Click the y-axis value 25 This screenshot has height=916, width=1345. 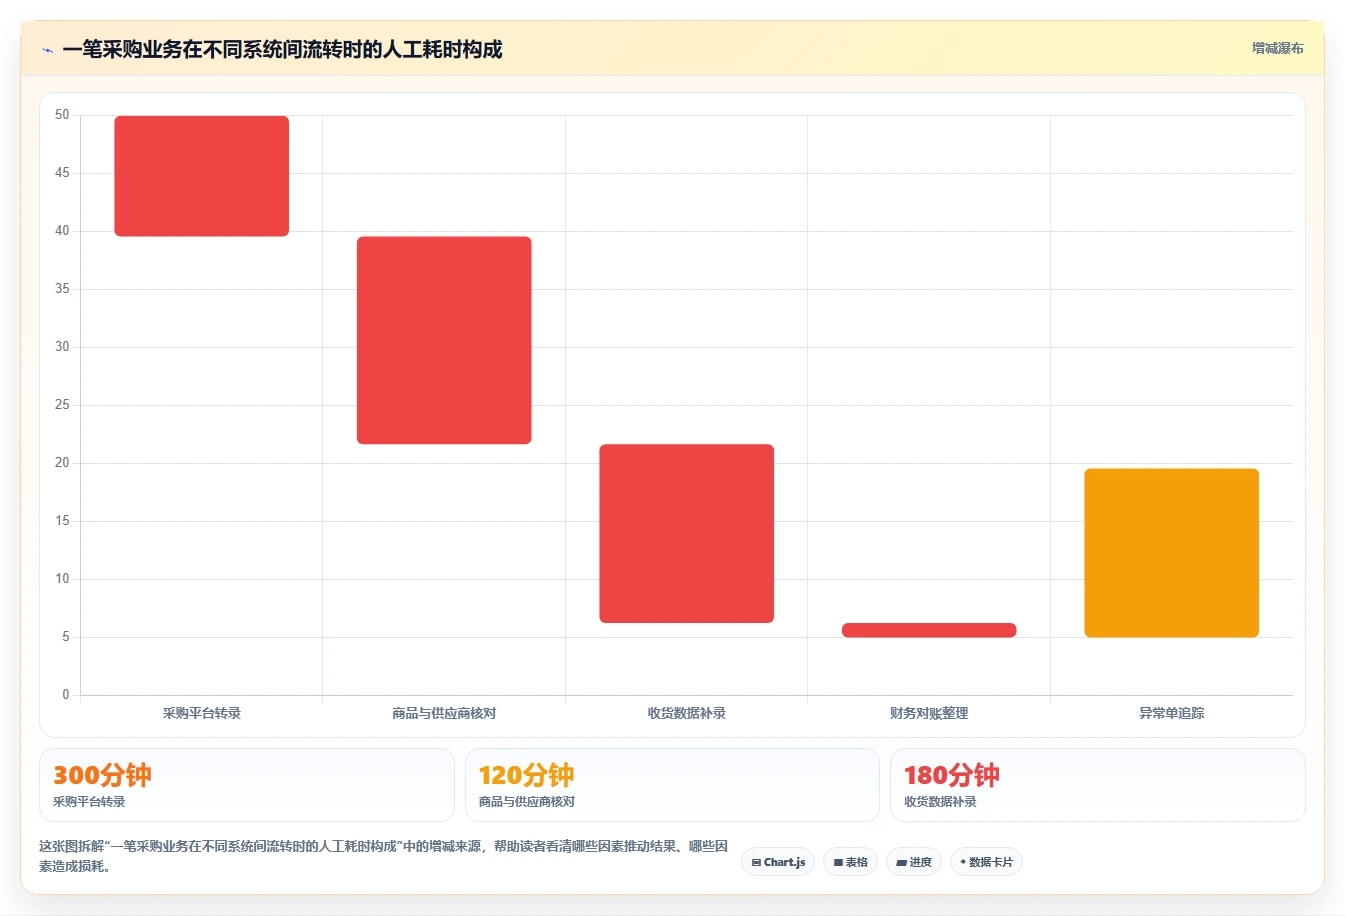point(62,405)
